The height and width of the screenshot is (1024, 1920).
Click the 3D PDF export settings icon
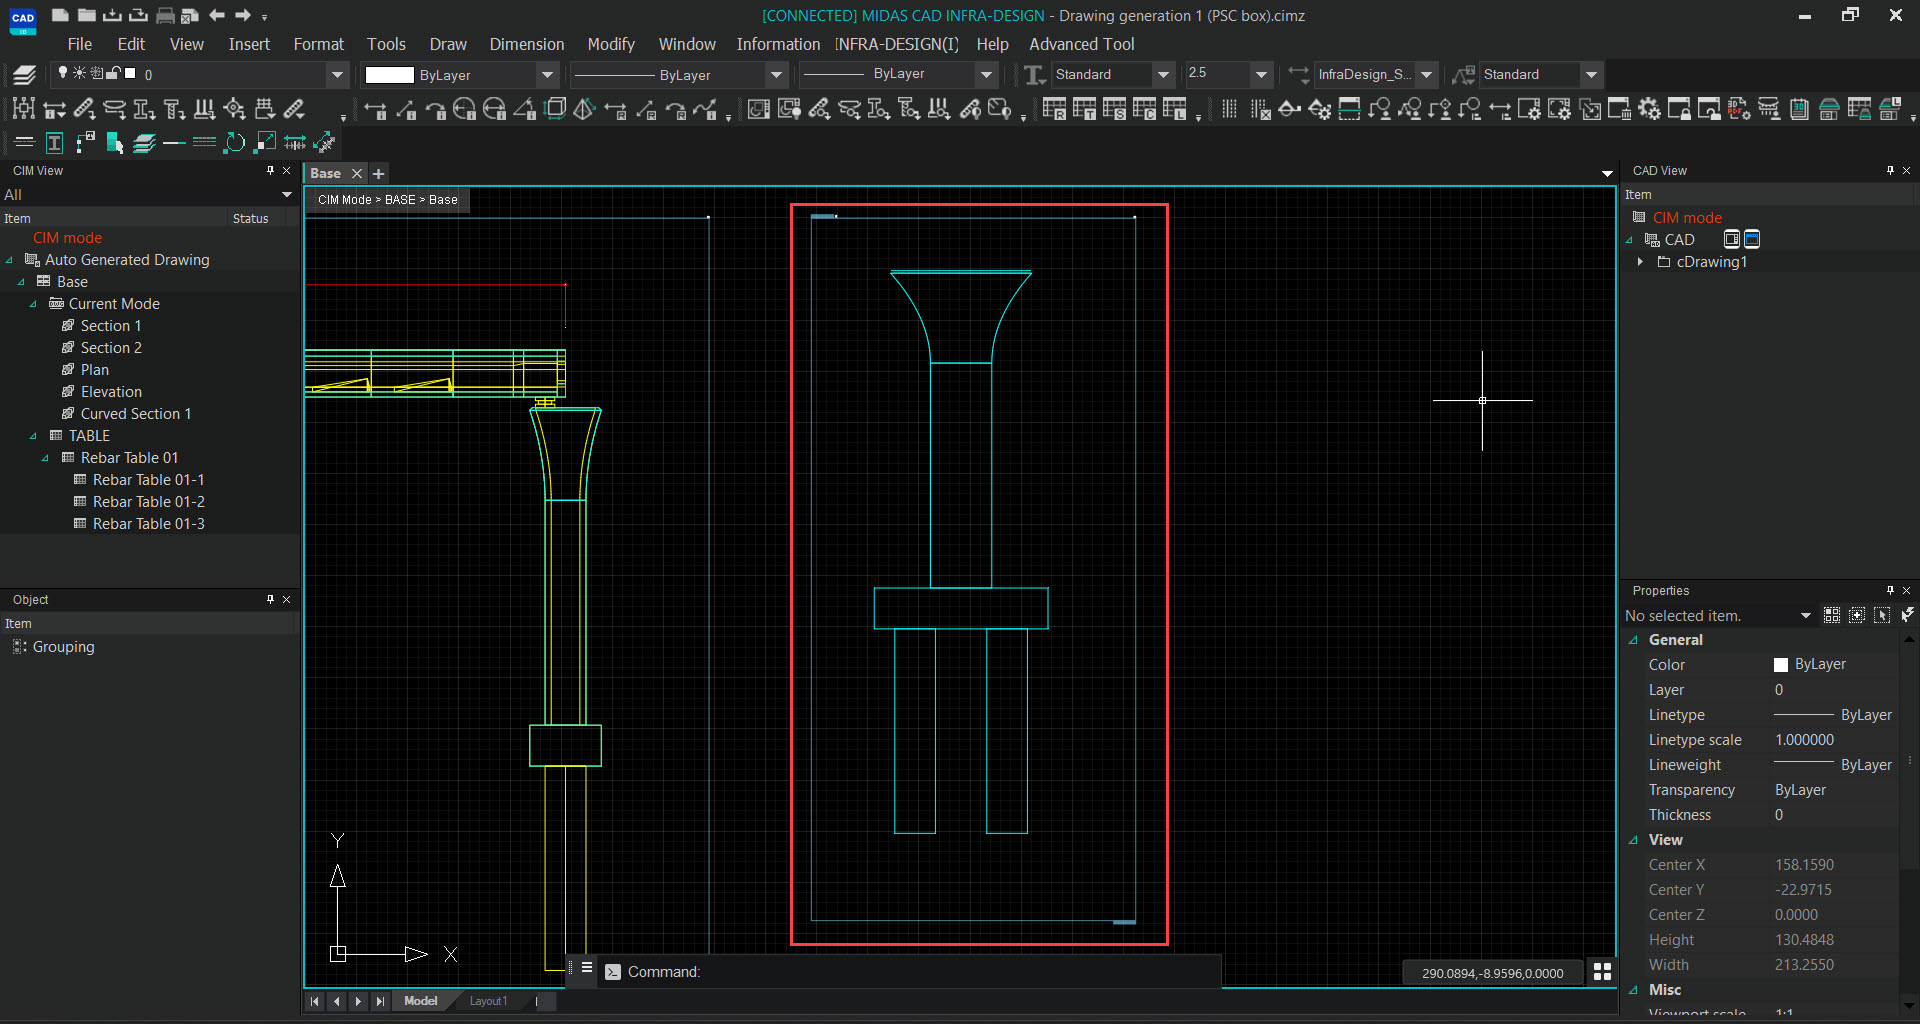tap(1738, 109)
